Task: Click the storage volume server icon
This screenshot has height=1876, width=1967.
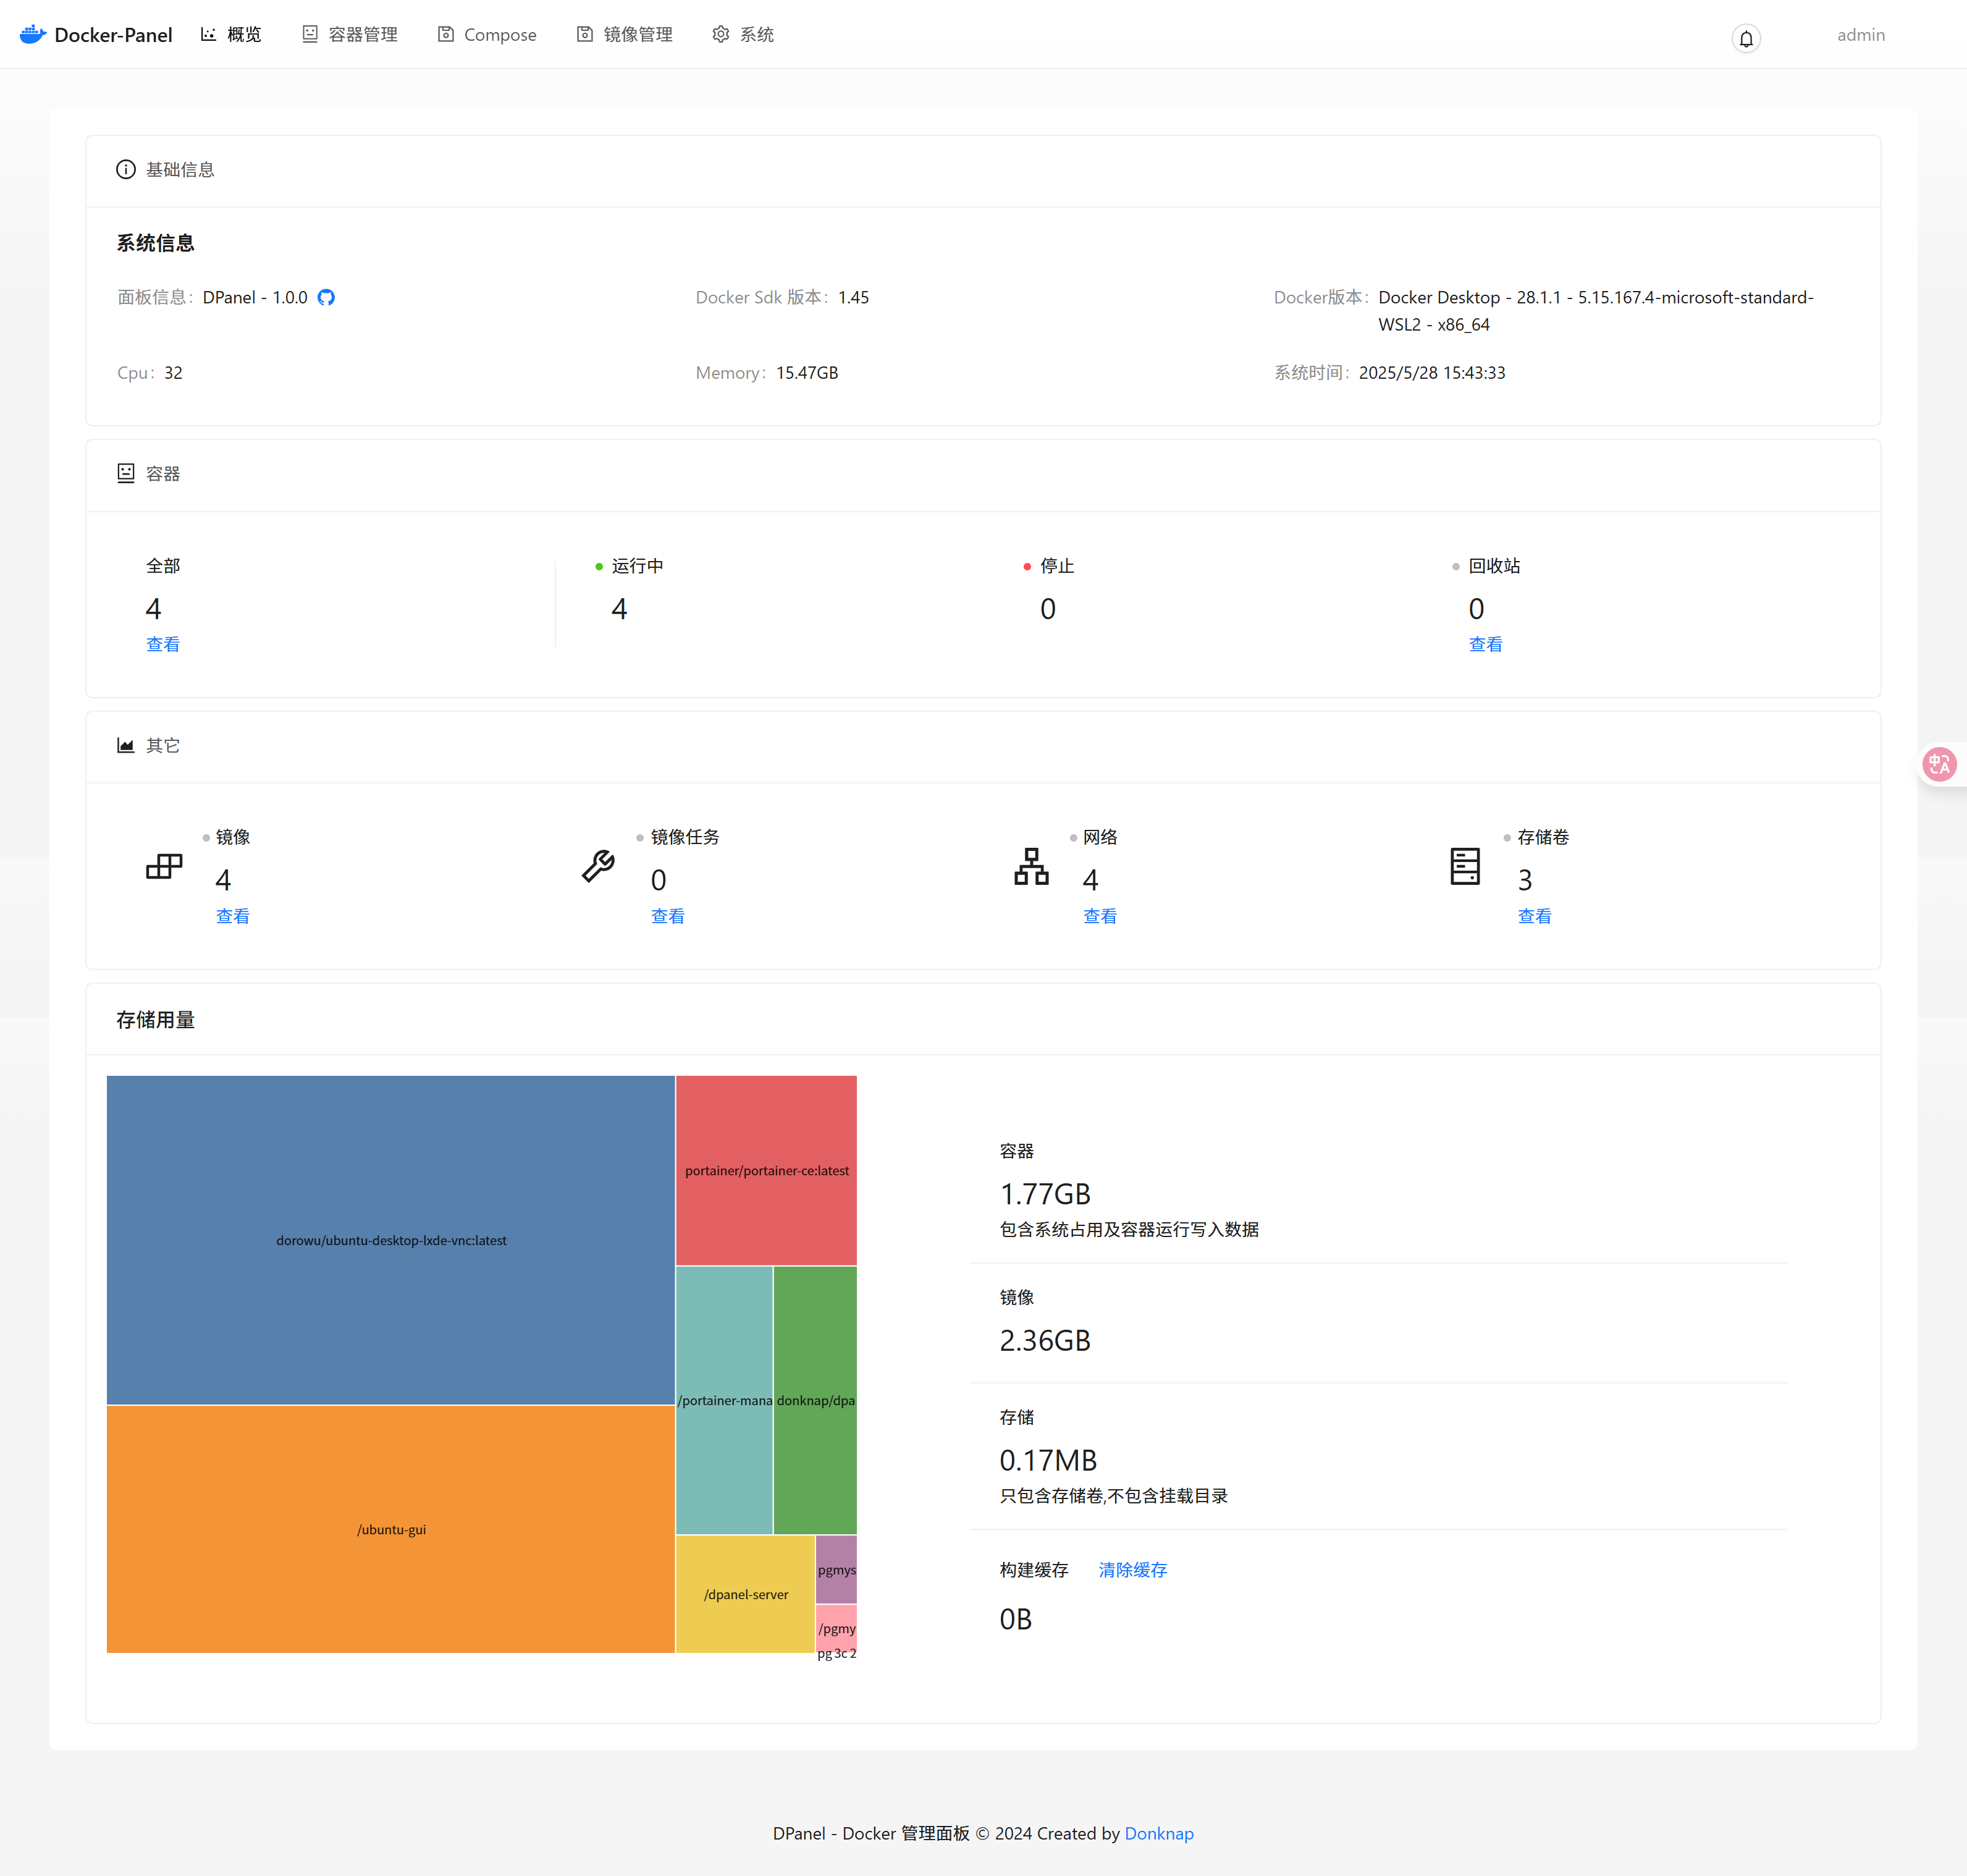Action: click(1465, 866)
